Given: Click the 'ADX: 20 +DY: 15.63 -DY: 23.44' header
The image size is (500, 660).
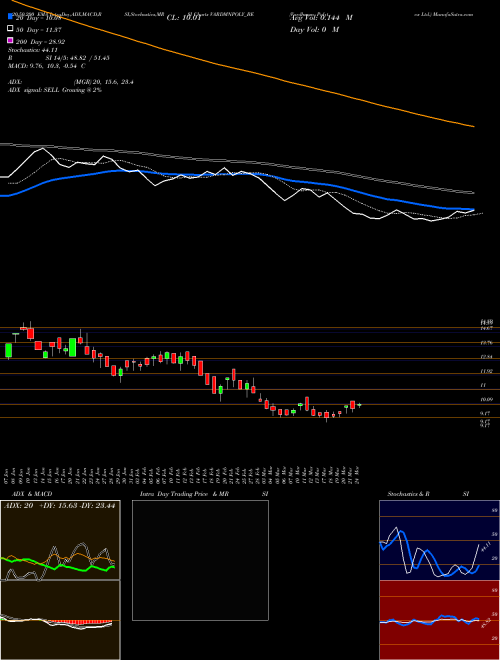Looking at the screenshot, I should coord(59,506).
